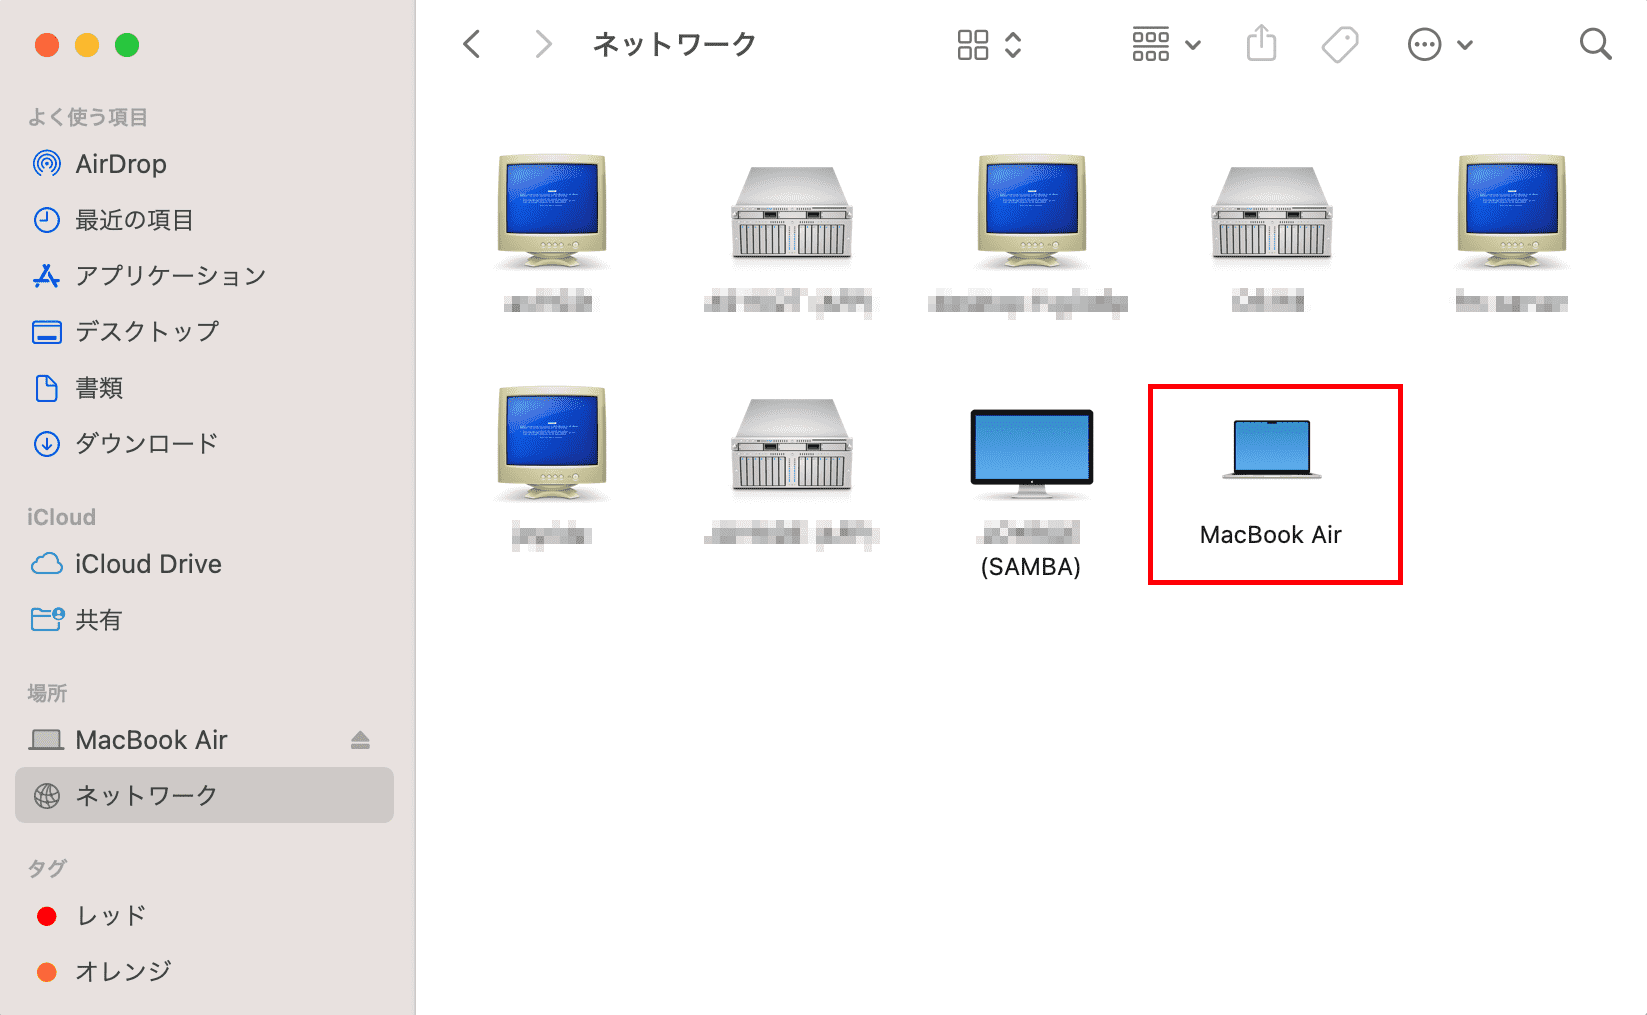Open the group-by options icon

[1150, 44]
